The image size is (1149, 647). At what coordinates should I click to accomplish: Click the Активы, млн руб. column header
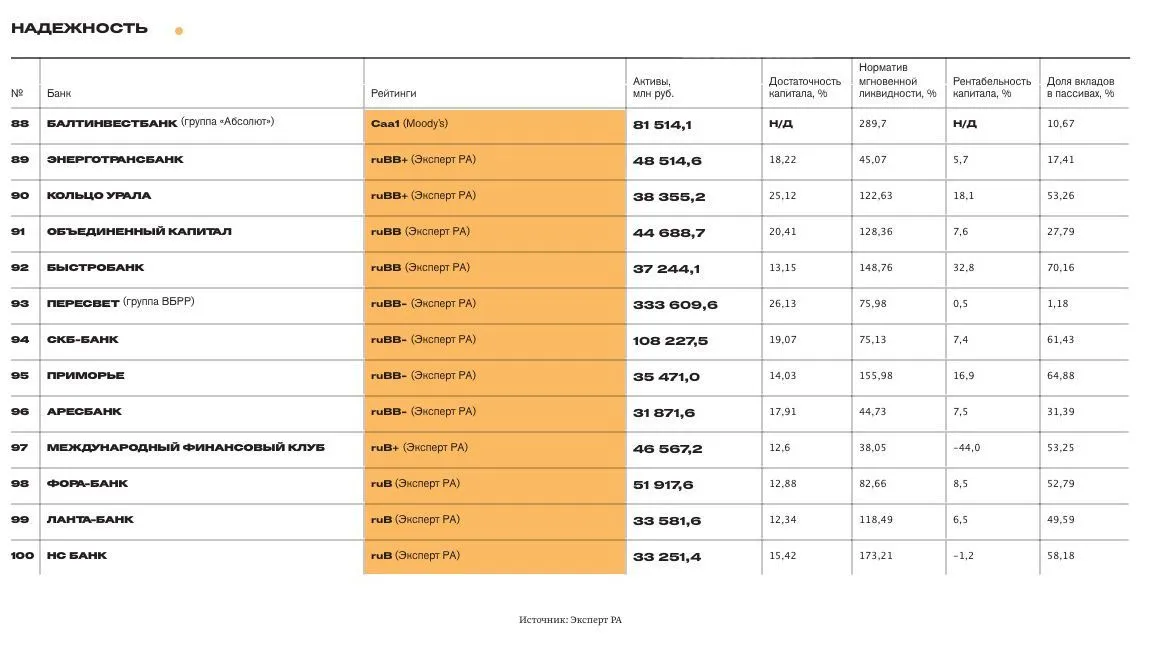[x=653, y=87]
